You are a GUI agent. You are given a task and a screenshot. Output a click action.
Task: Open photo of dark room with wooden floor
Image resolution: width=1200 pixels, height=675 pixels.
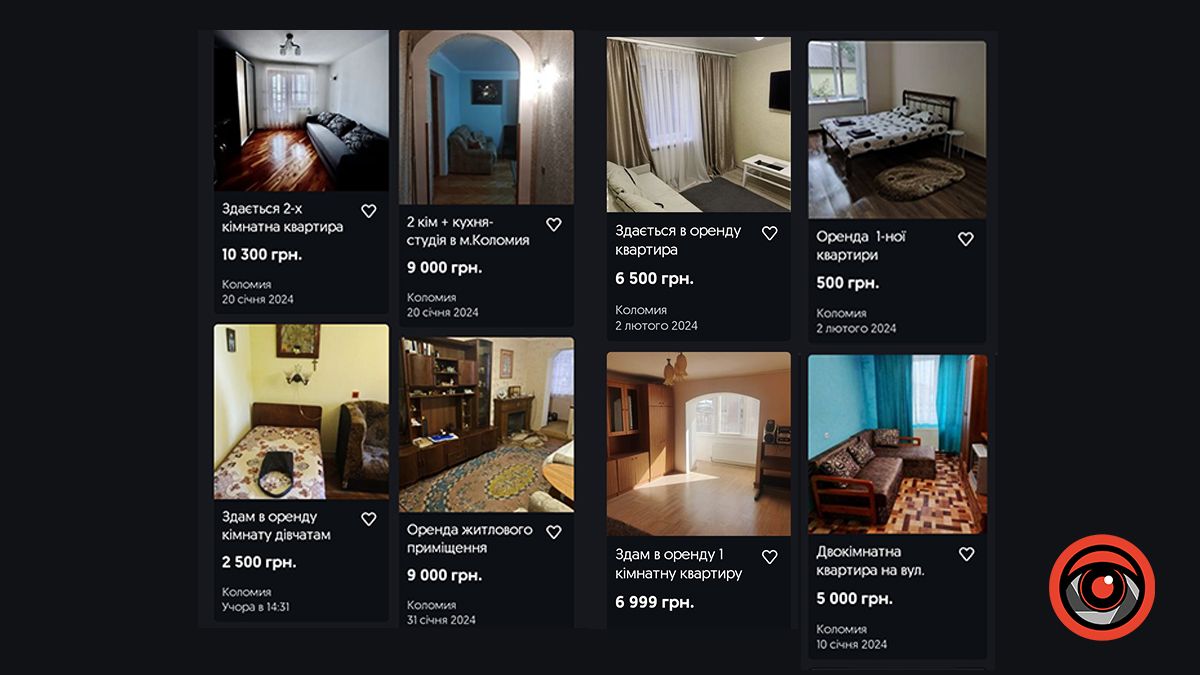301,110
